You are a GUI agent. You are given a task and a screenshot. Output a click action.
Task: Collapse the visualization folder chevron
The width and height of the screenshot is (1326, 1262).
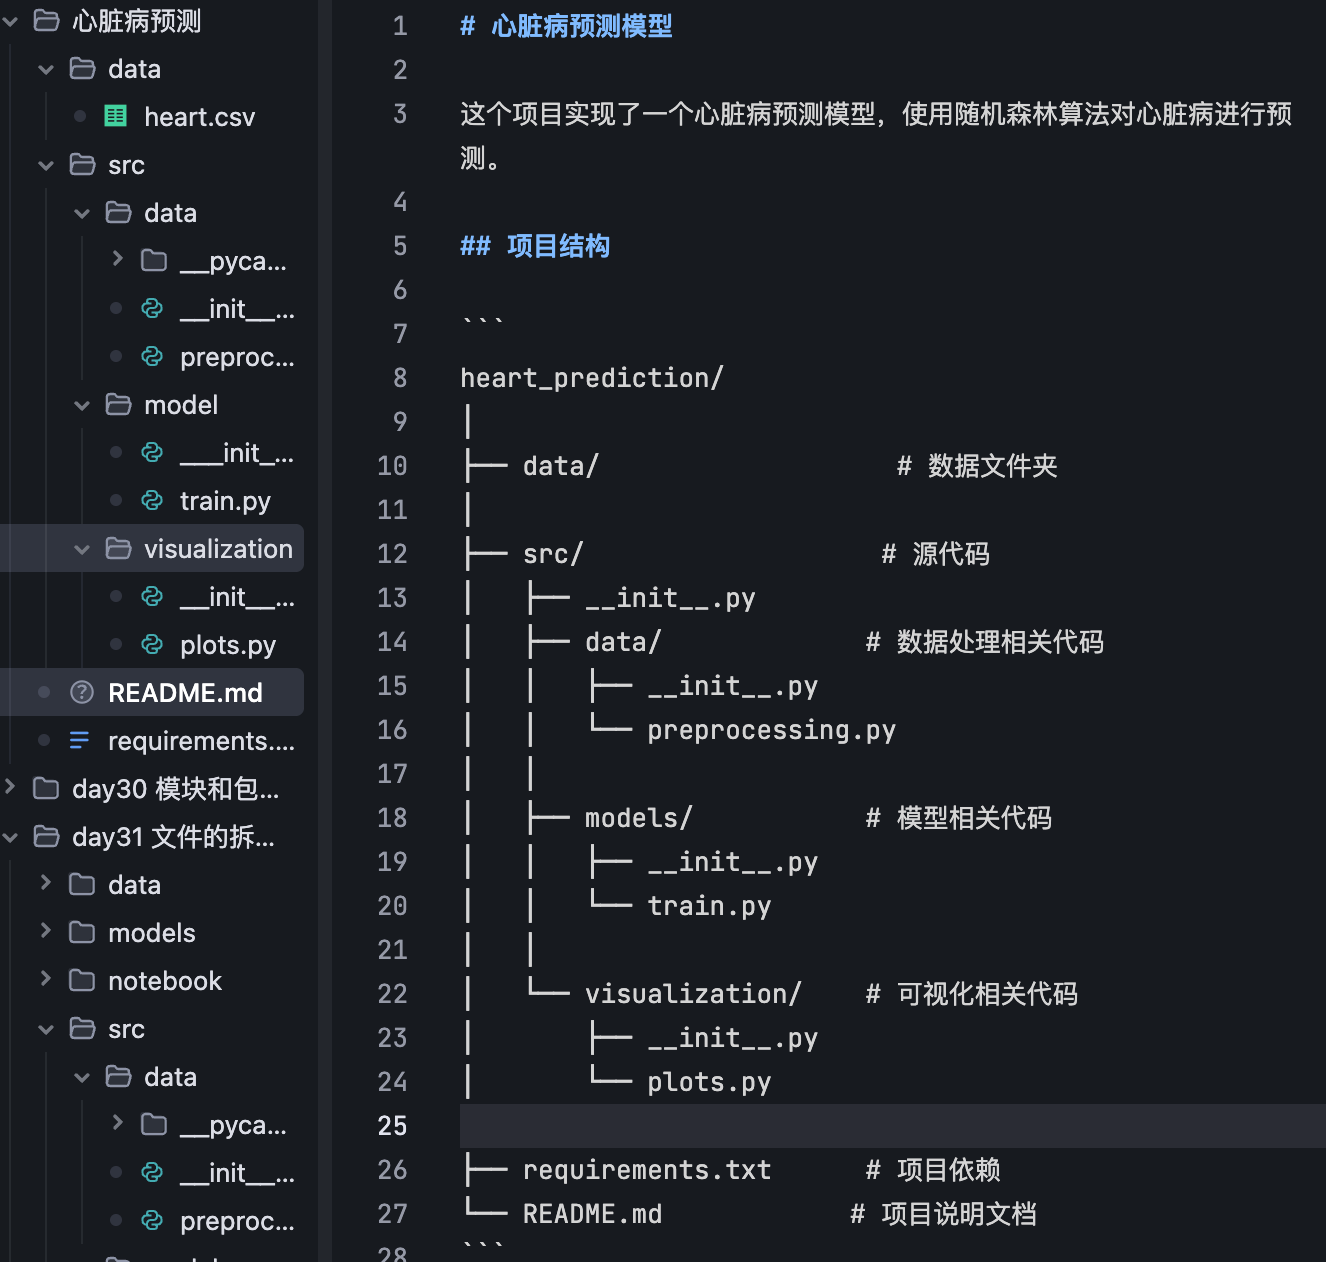pyautogui.click(x=82, y=549)
